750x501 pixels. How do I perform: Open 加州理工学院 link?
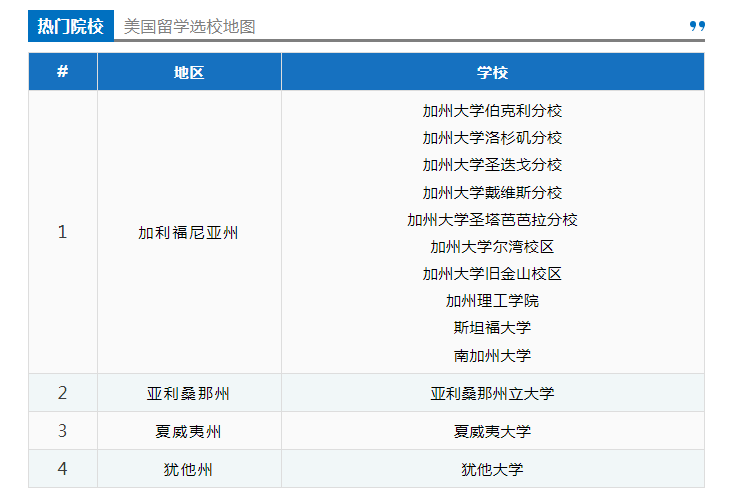492,301
